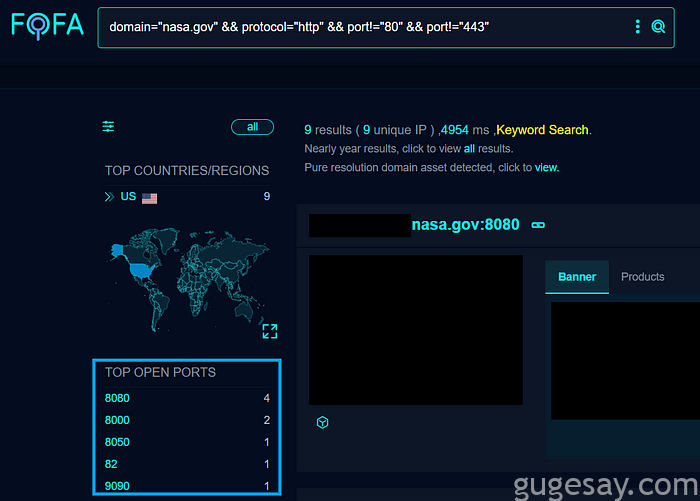Click the count 4 beside port 8080
Screen dimensions: 700x501
[x=267, y=398]
